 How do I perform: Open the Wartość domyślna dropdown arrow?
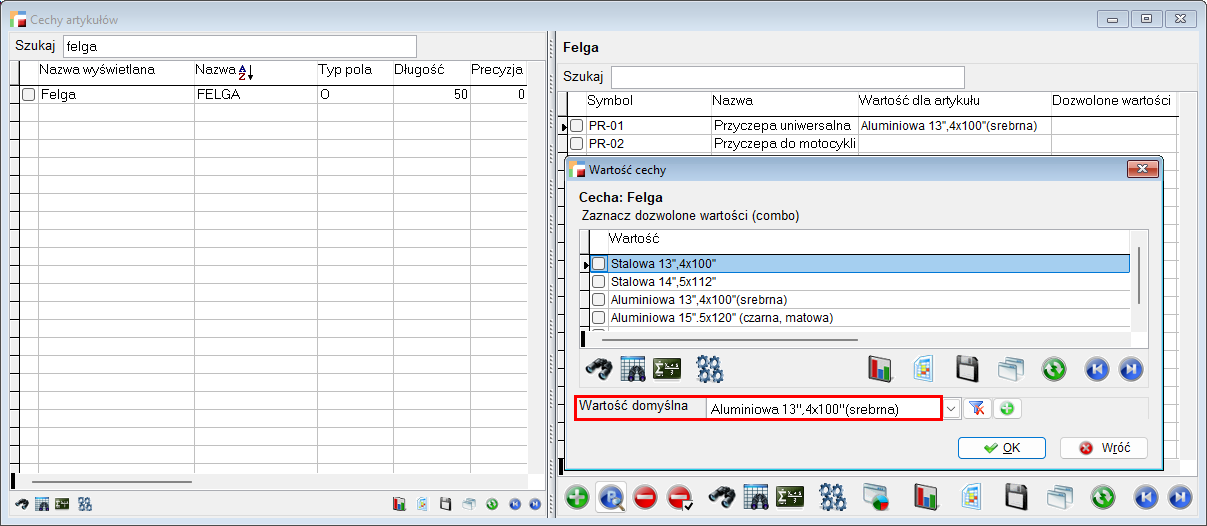tap(951, 408)
